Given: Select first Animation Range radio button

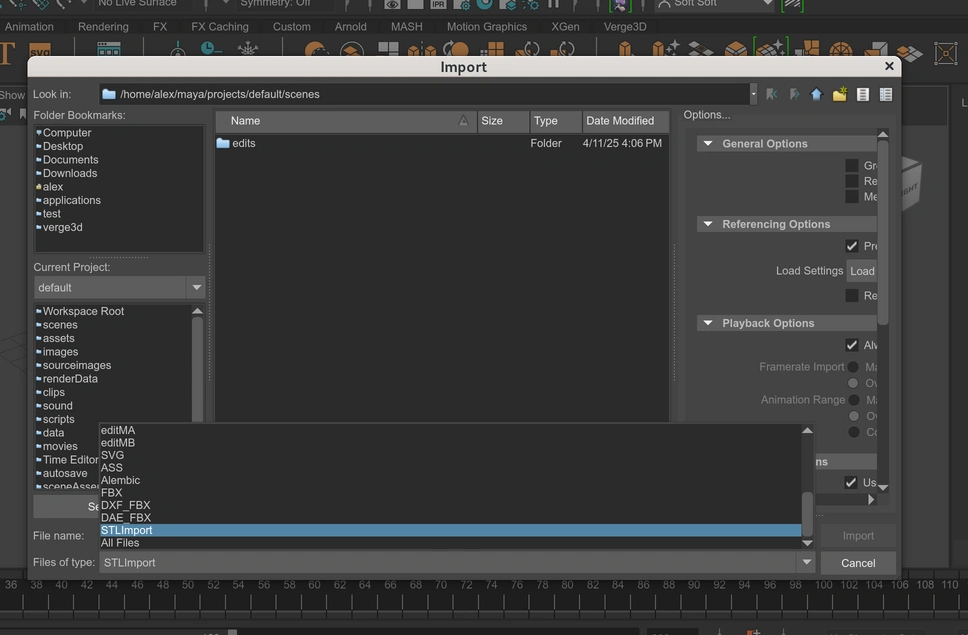Looking at the screenshot, I should coord(854,400).
